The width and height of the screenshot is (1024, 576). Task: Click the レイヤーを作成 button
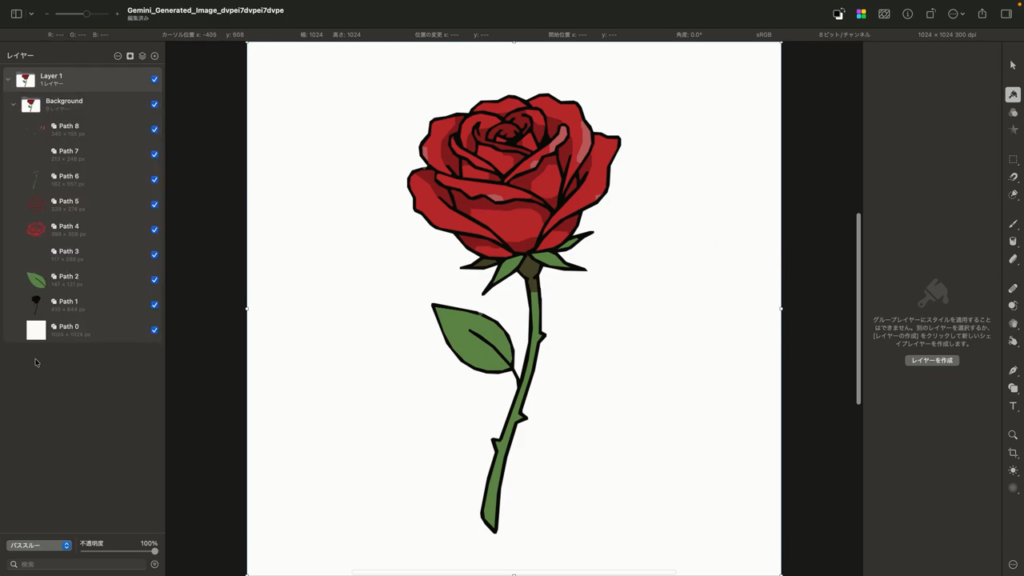click(932, 360)
